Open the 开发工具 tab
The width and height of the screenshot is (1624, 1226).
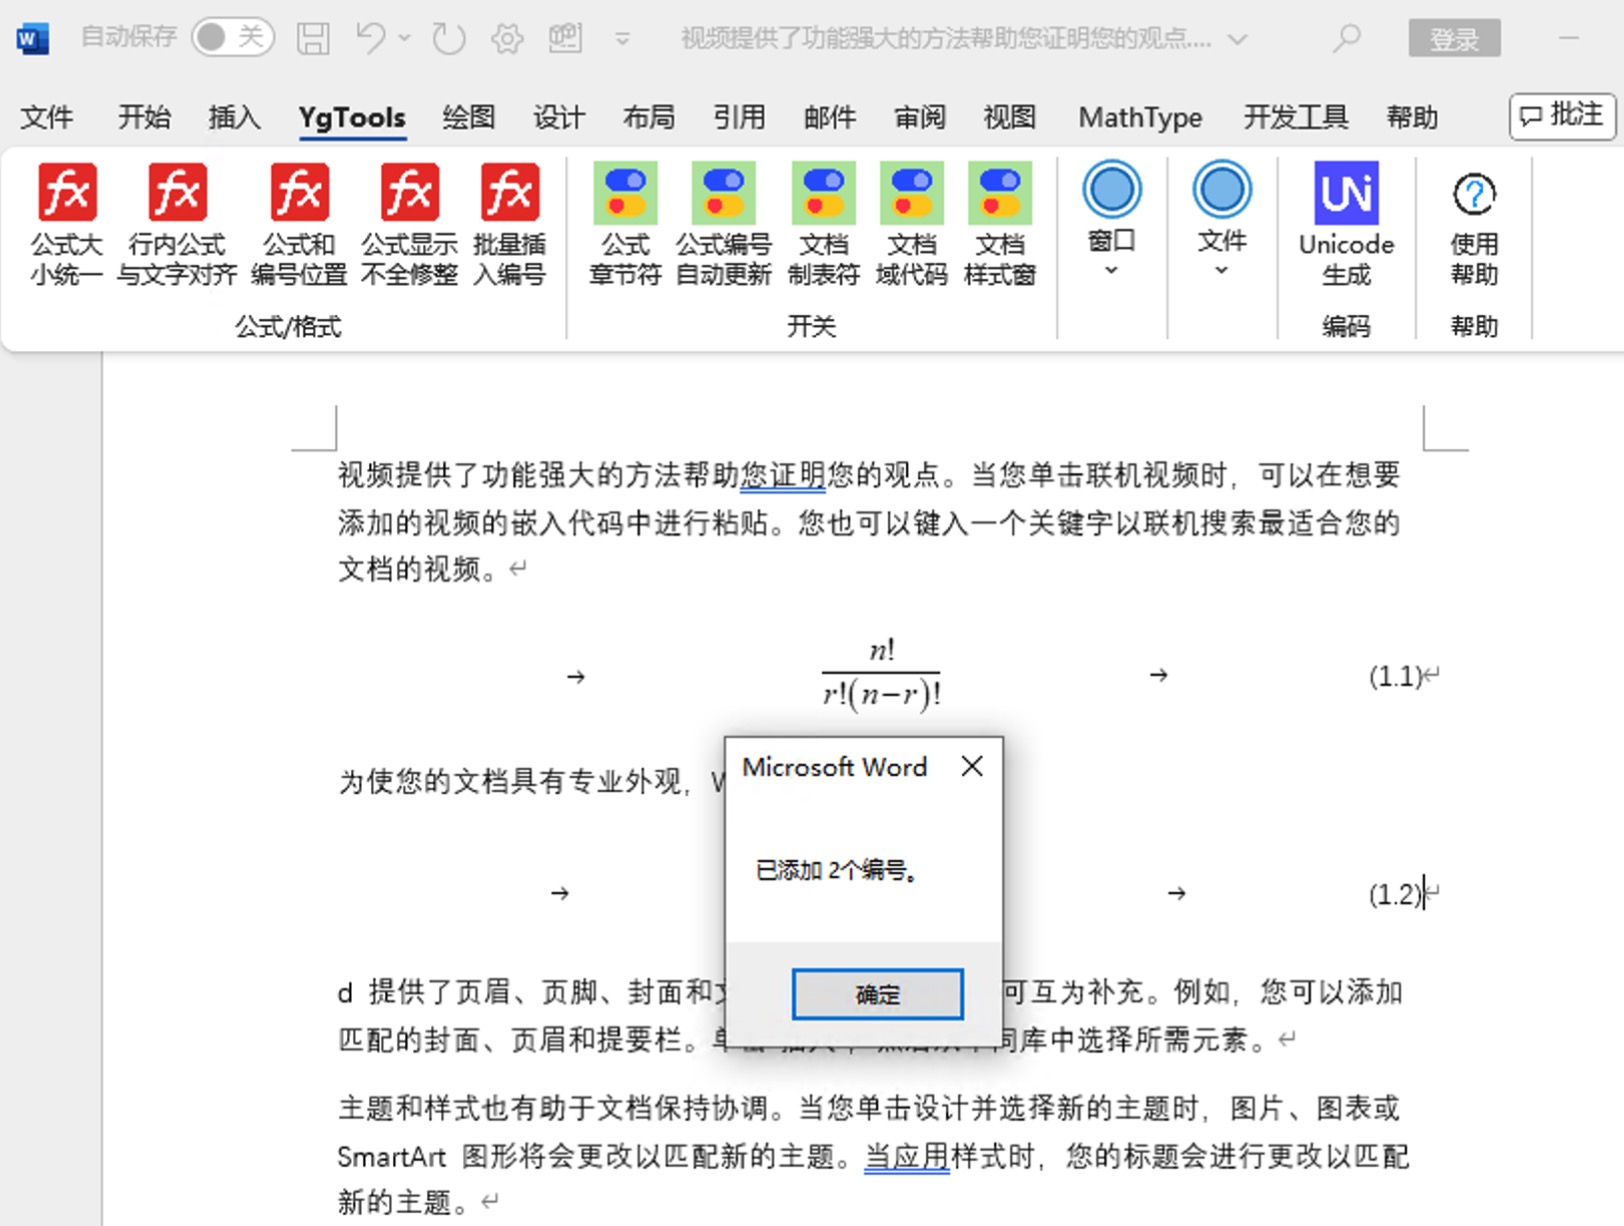click(x=1296, y=117)
